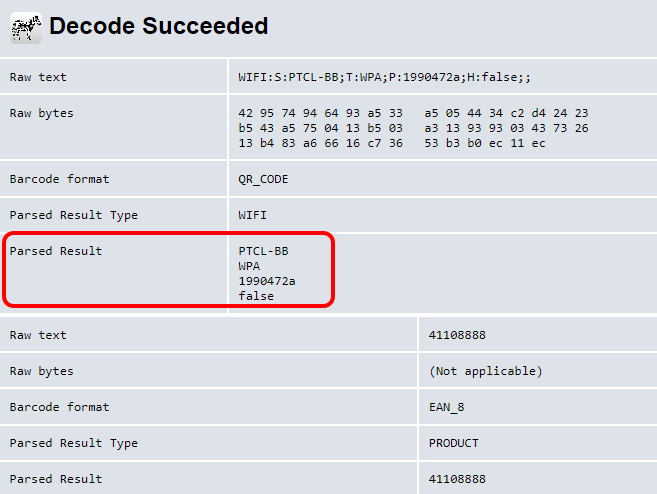Click the last line of raw bytes
Screen dimensions: 657x494
click(x=392, y=143)
